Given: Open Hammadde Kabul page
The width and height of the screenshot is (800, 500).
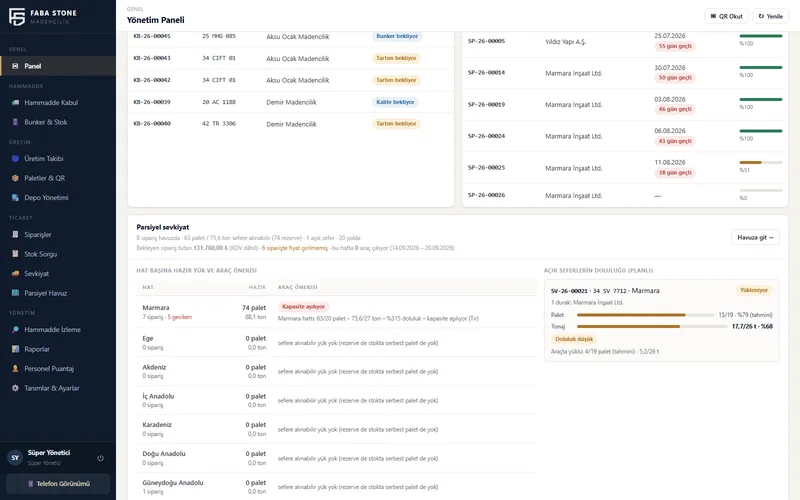Looking at the screenshot, I should coord(58,103).
